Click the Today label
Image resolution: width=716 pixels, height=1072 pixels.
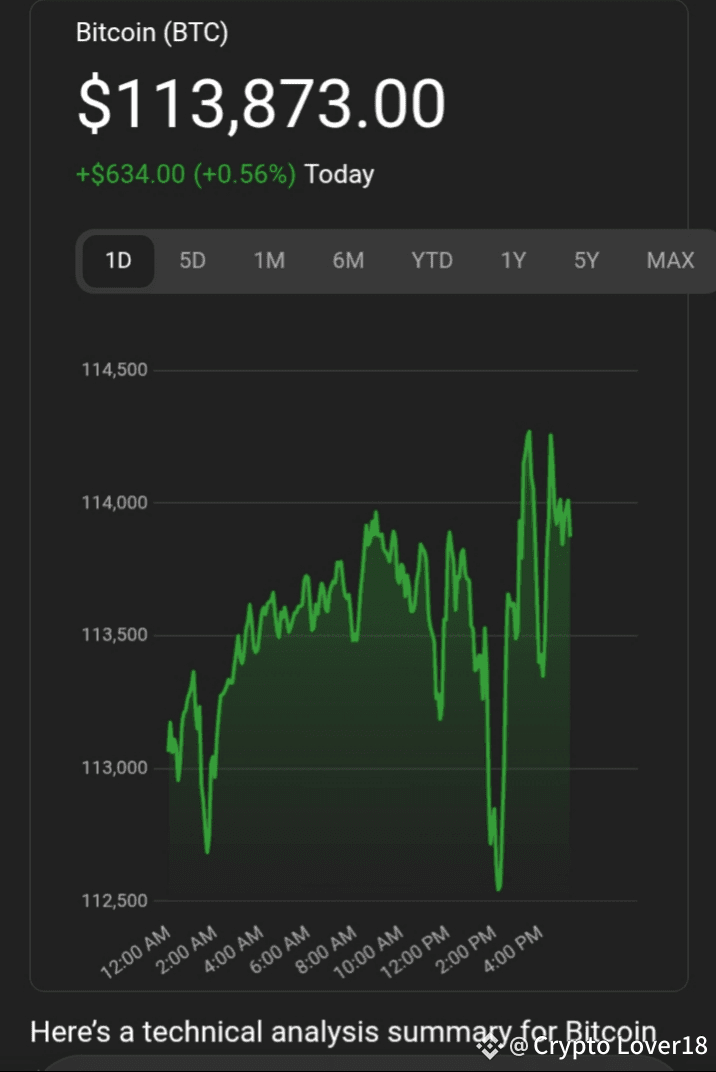(339, 174)
